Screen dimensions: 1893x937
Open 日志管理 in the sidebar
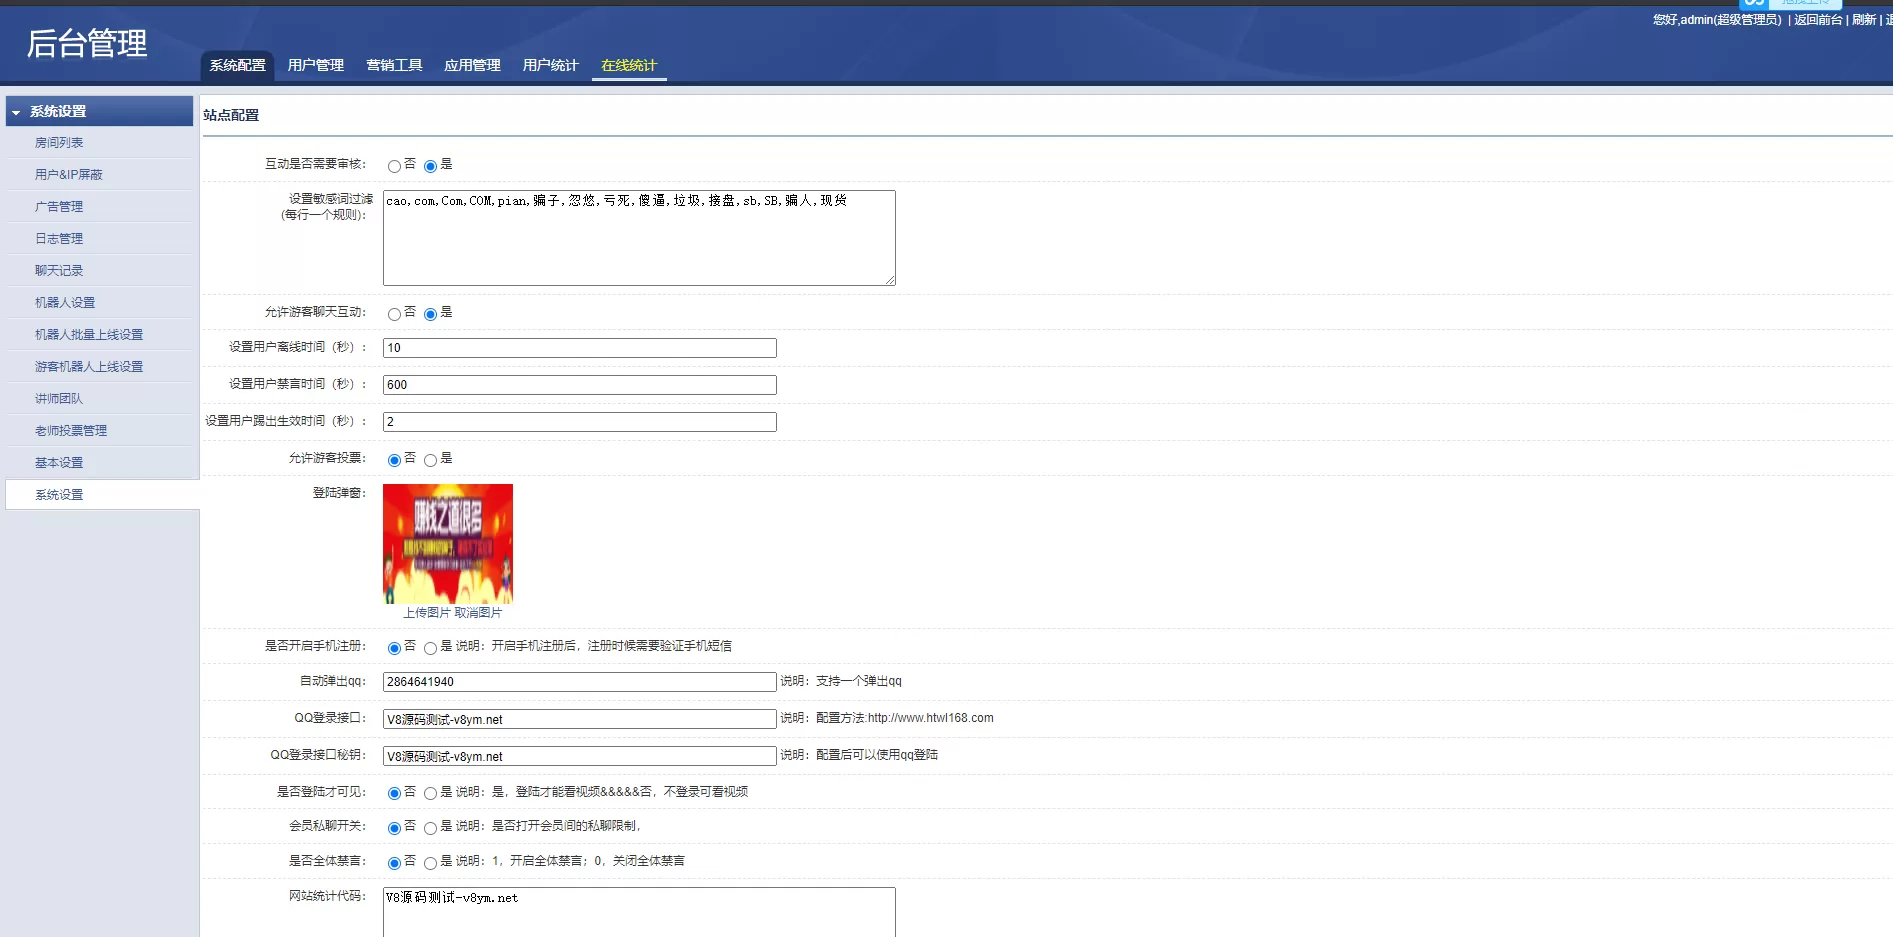click(x=59, y=239)
